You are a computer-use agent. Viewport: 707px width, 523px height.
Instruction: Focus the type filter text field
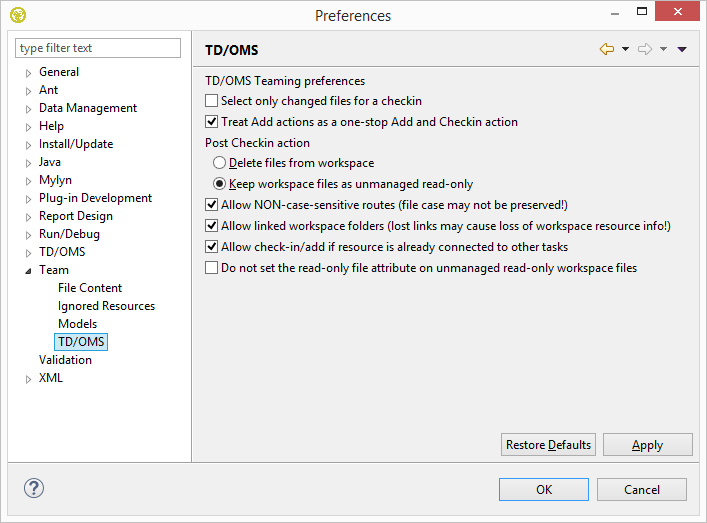coord(98,48)
